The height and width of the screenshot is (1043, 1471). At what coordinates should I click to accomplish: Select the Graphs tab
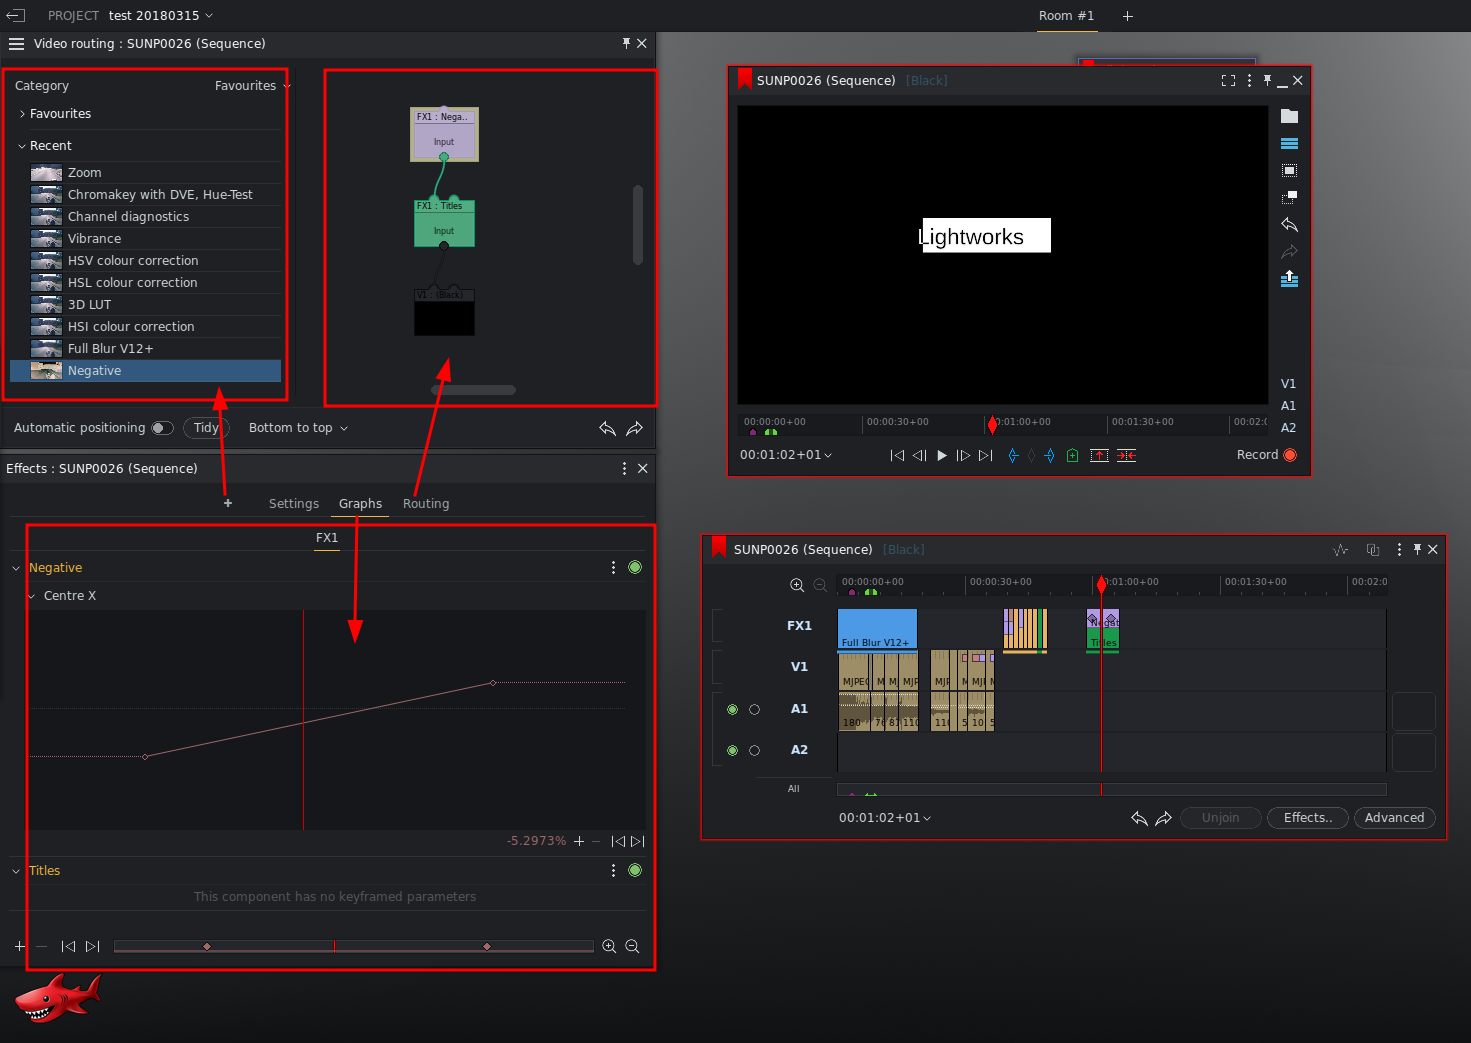(360, 504)
